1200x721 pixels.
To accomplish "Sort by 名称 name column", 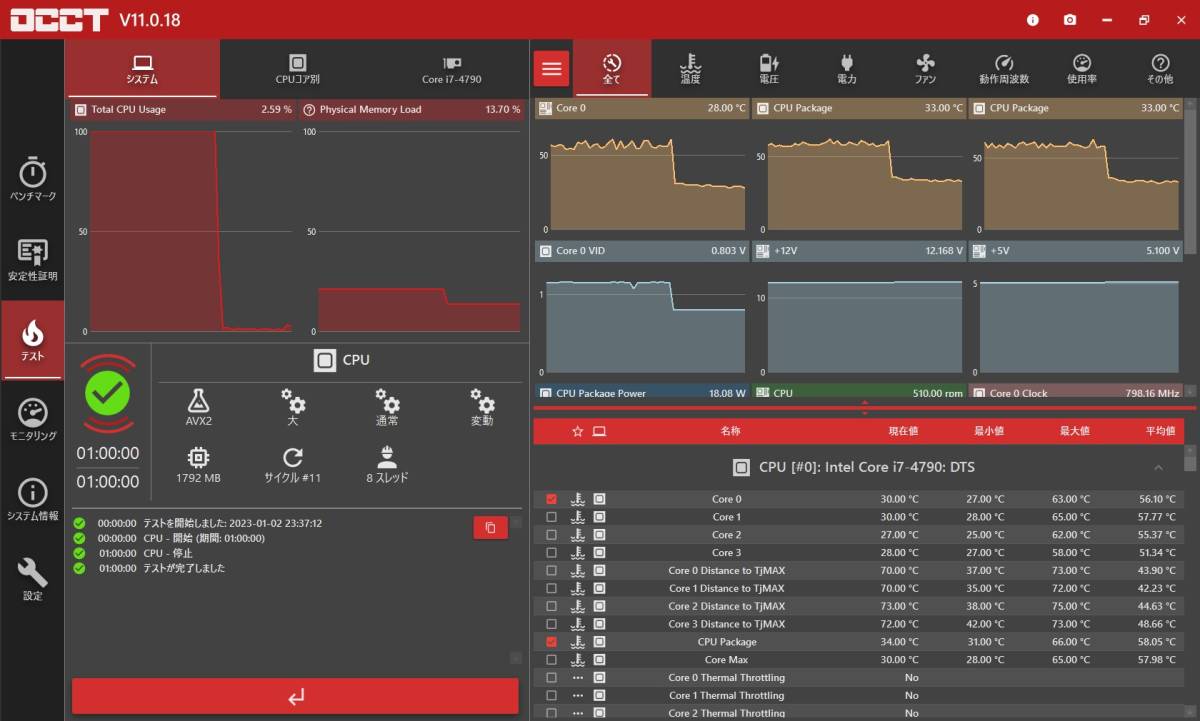I will 730,431.
